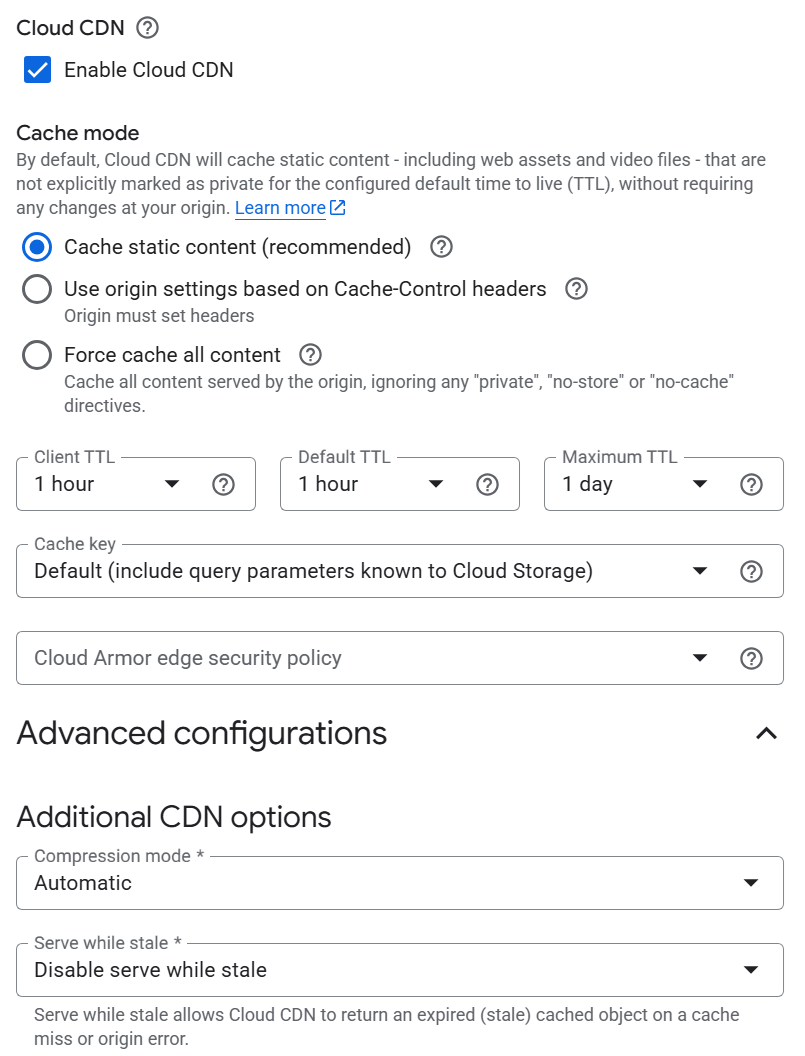Viewport: 805px width, 1056px height.
Task: Select Use origin settings based on Cache-Control headers
Action: (36, 289)
